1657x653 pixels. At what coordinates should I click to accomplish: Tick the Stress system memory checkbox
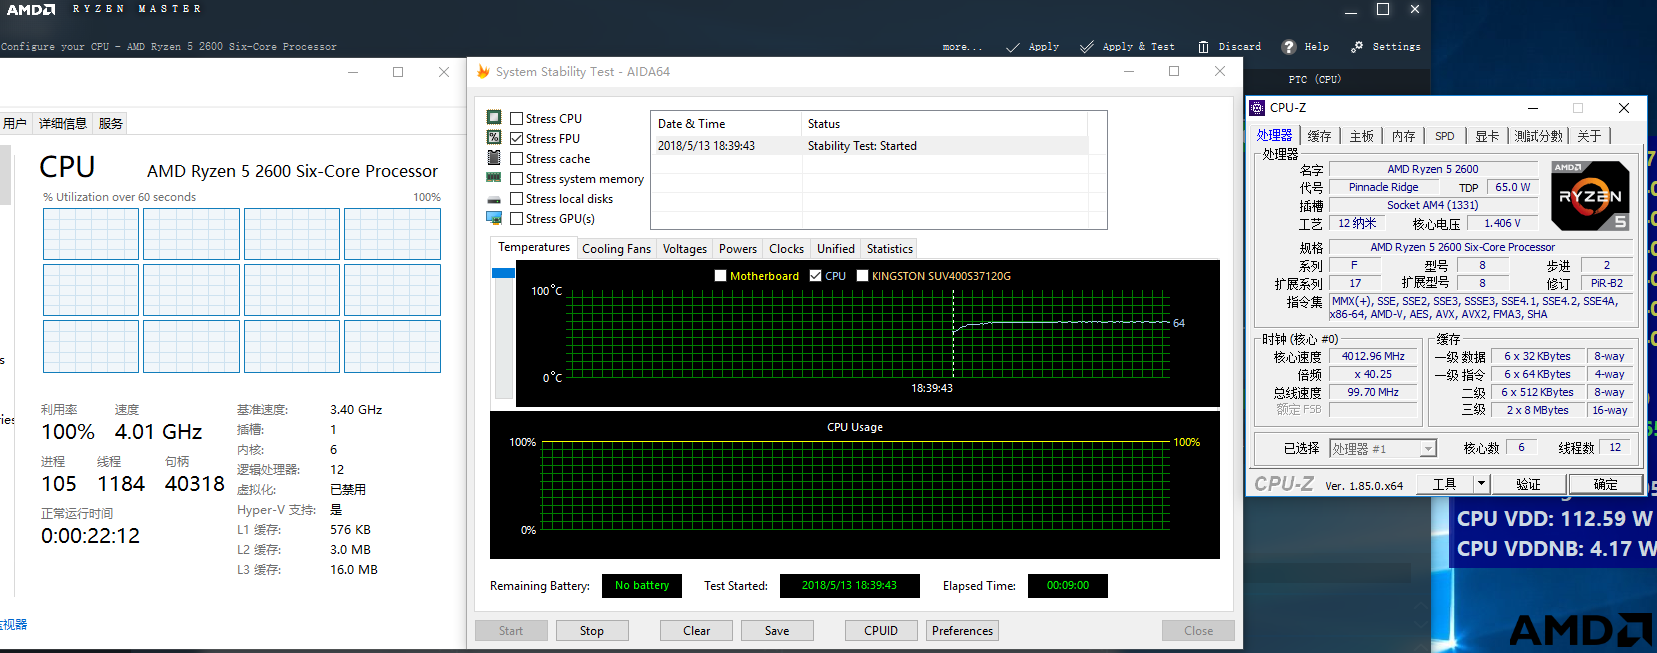516,178
